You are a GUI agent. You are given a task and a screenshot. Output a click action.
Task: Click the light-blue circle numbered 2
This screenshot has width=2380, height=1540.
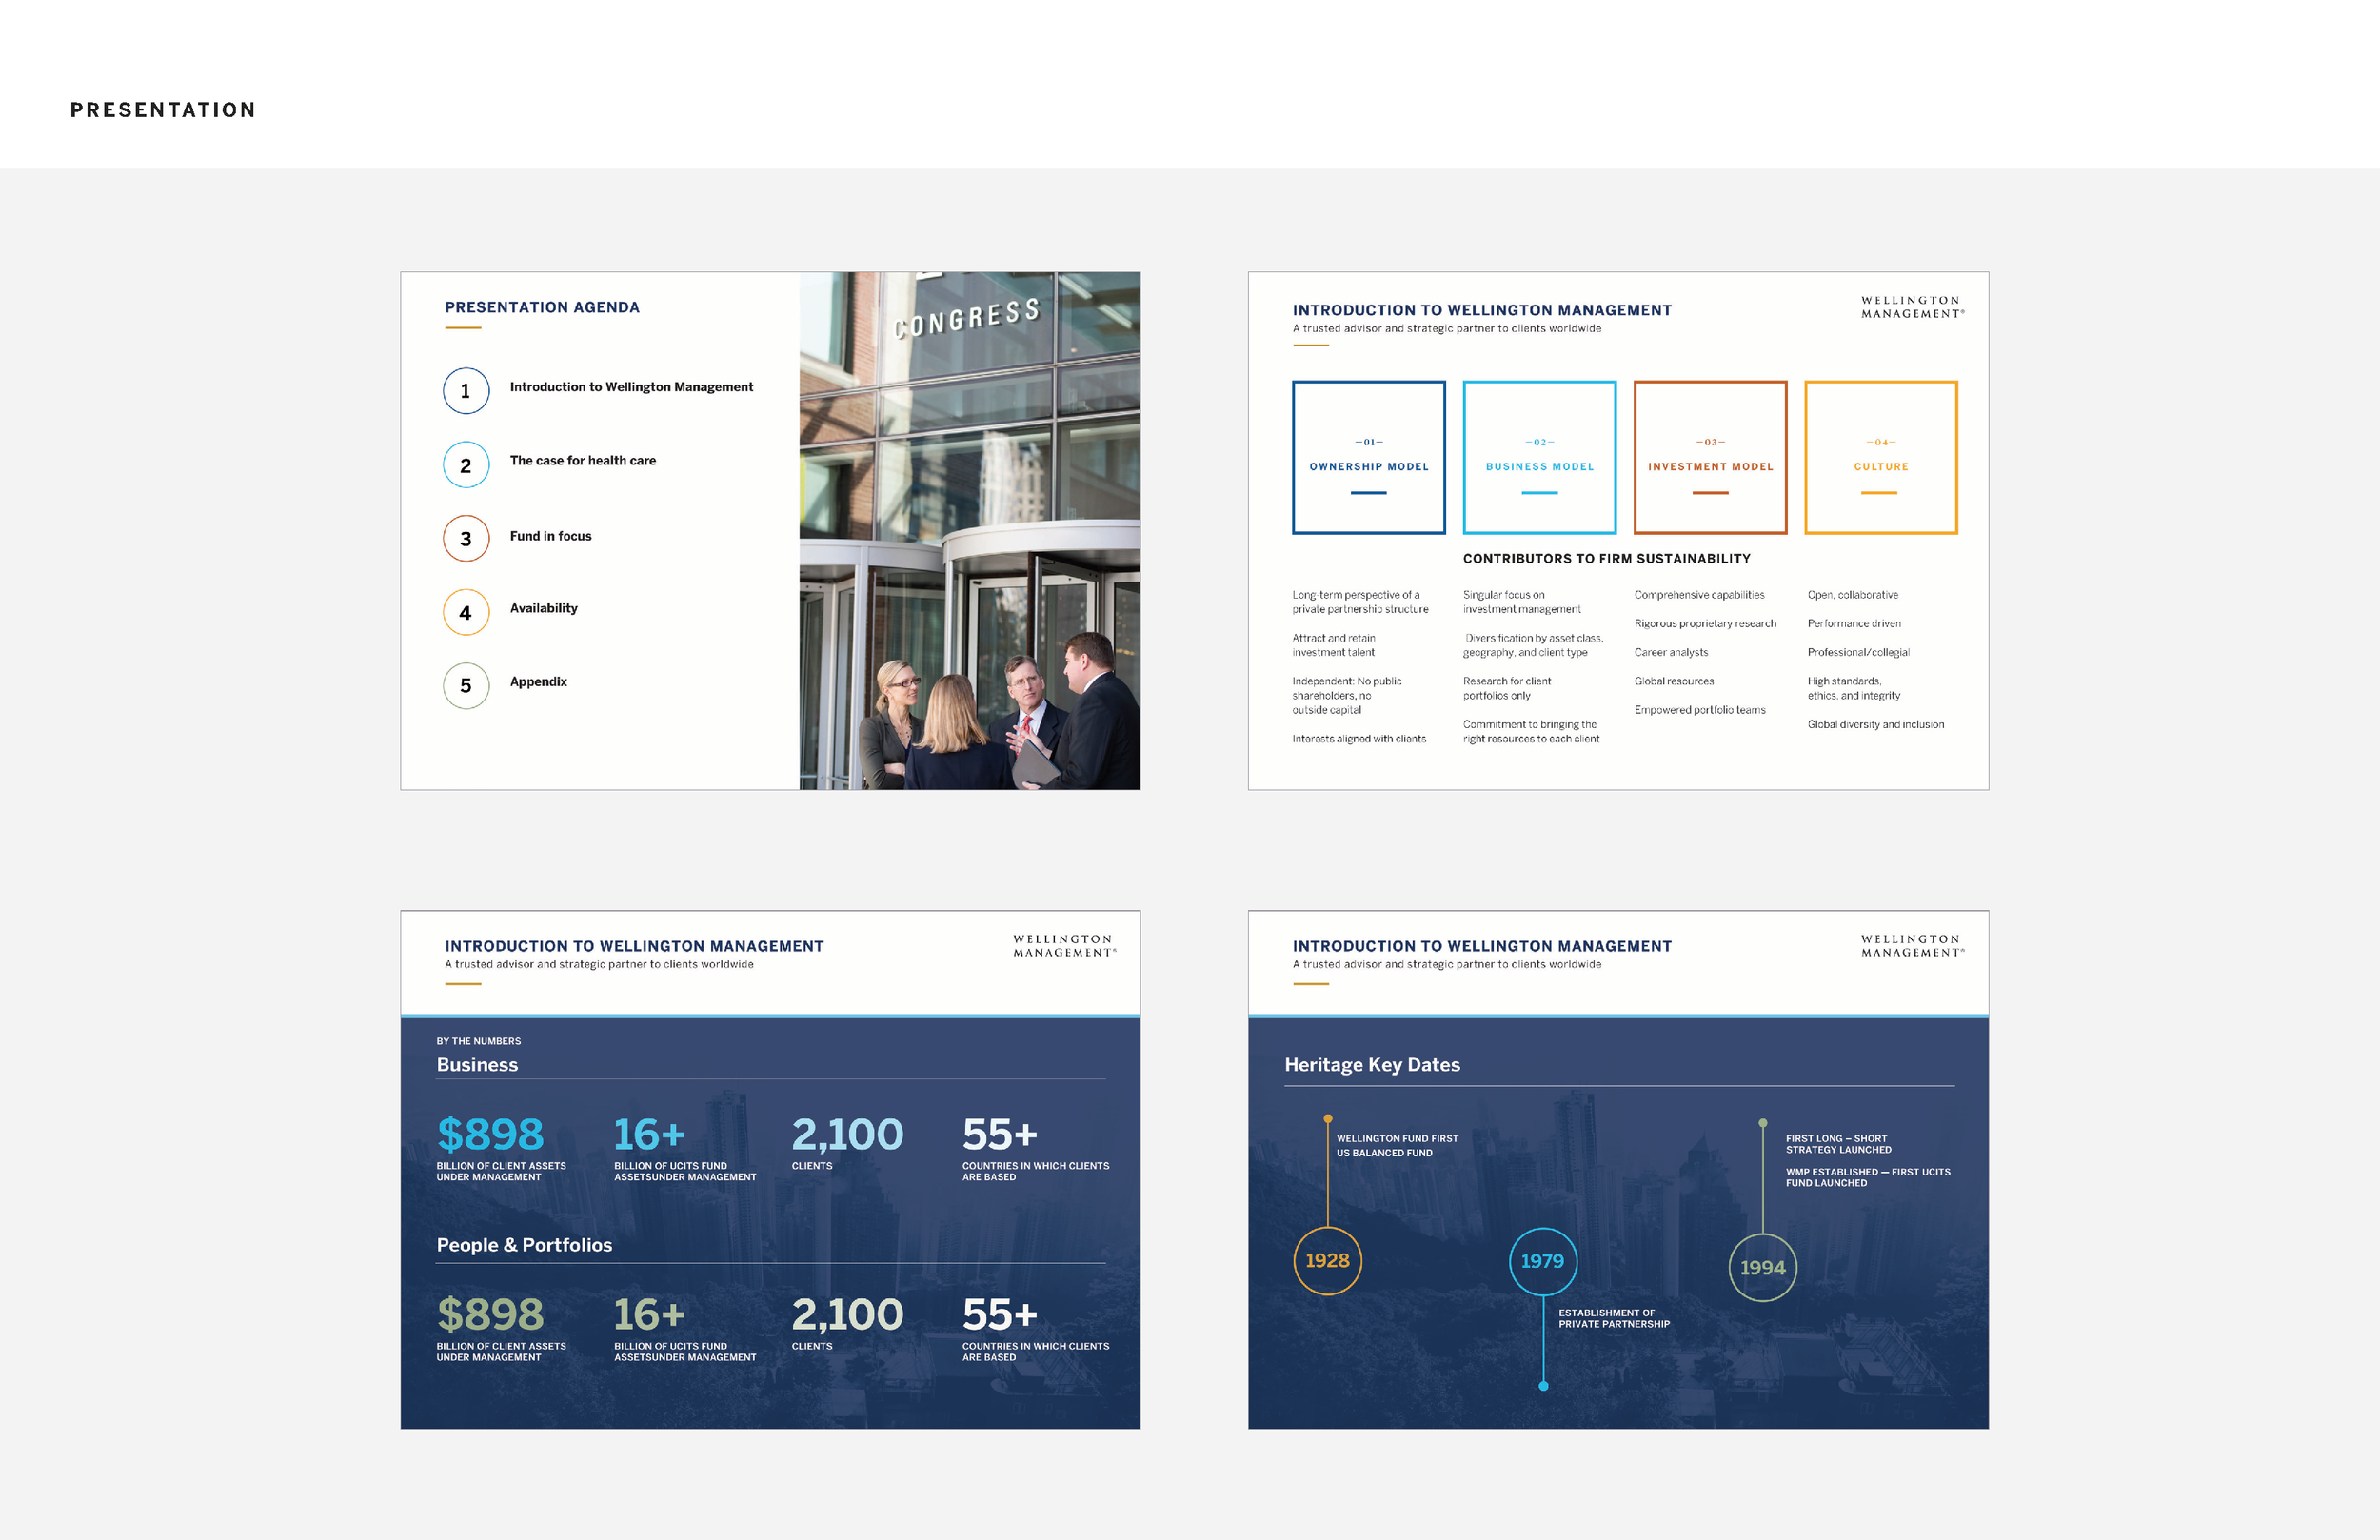[x=466, y=465]
